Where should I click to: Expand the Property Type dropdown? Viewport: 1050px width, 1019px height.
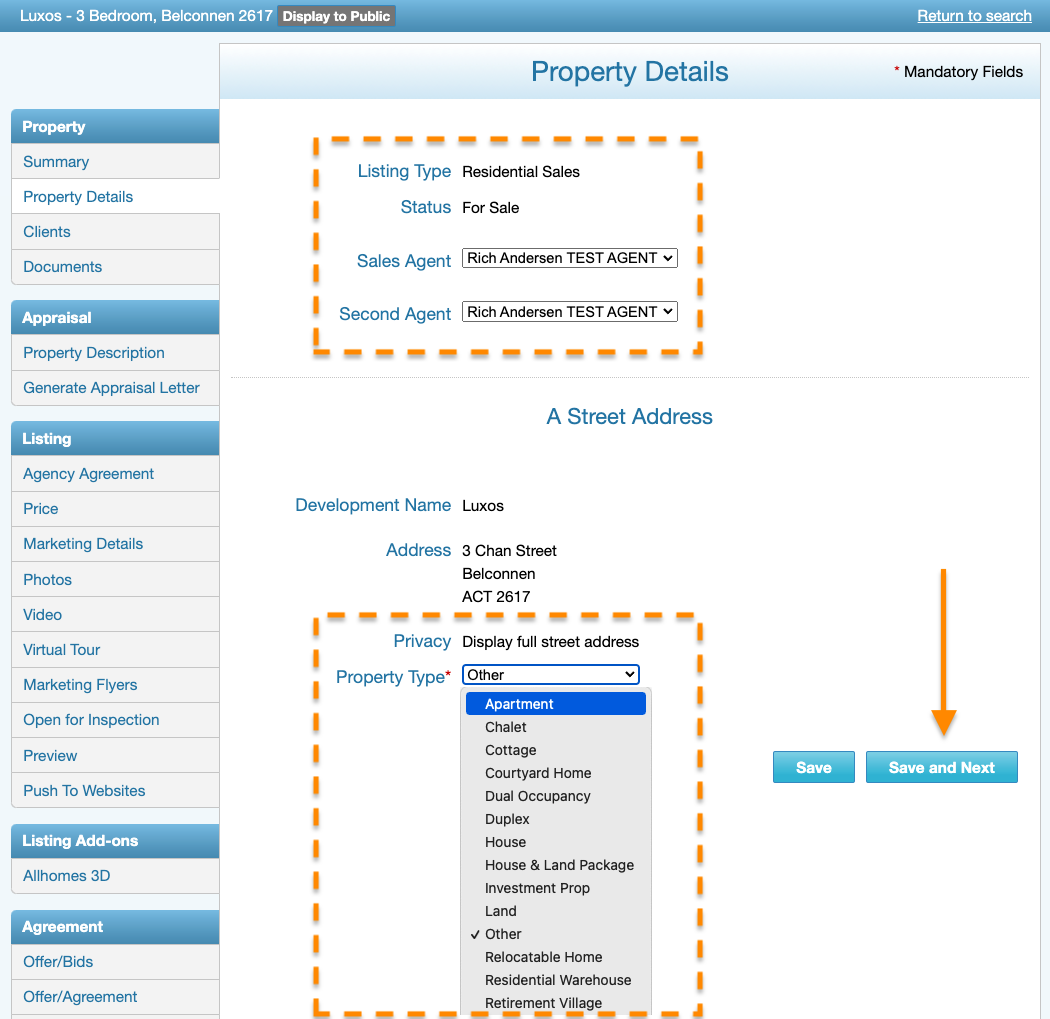pyautogui.click(x=550, y=673)
